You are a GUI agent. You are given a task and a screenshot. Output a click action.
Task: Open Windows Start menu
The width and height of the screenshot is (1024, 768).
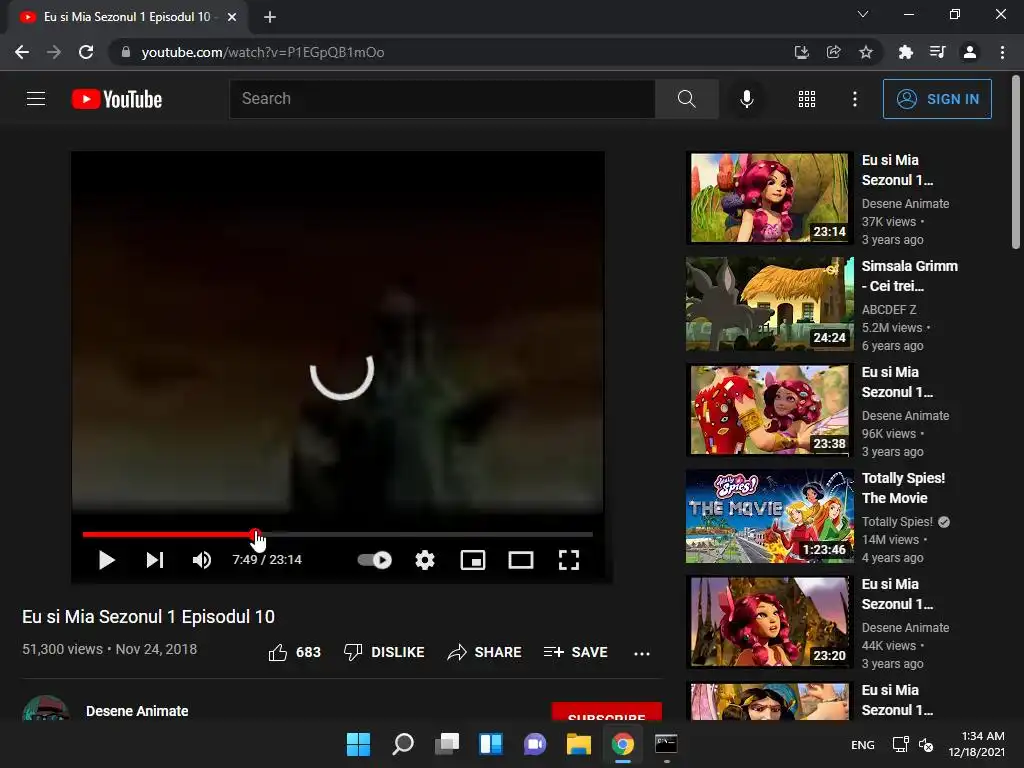358,744
